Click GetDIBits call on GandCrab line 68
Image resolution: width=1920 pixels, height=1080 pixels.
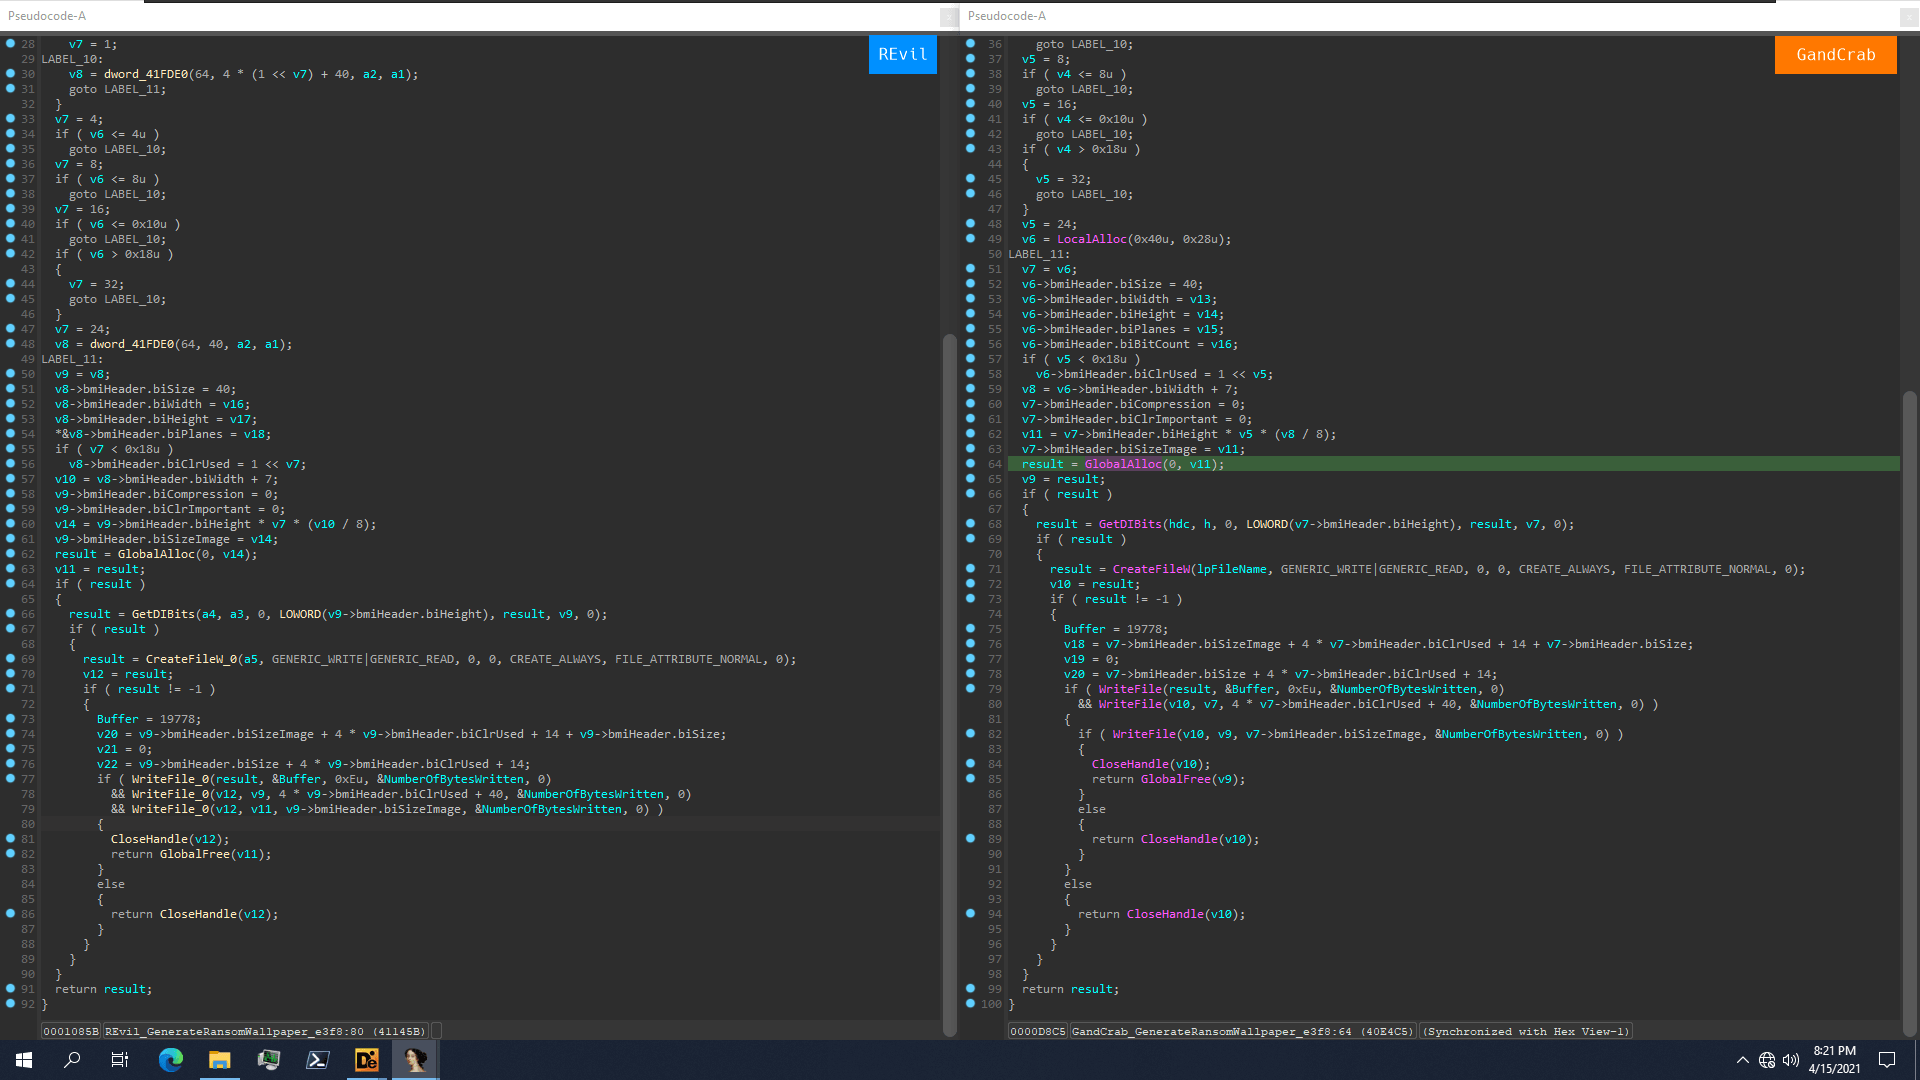click(x=1130, y=524)
